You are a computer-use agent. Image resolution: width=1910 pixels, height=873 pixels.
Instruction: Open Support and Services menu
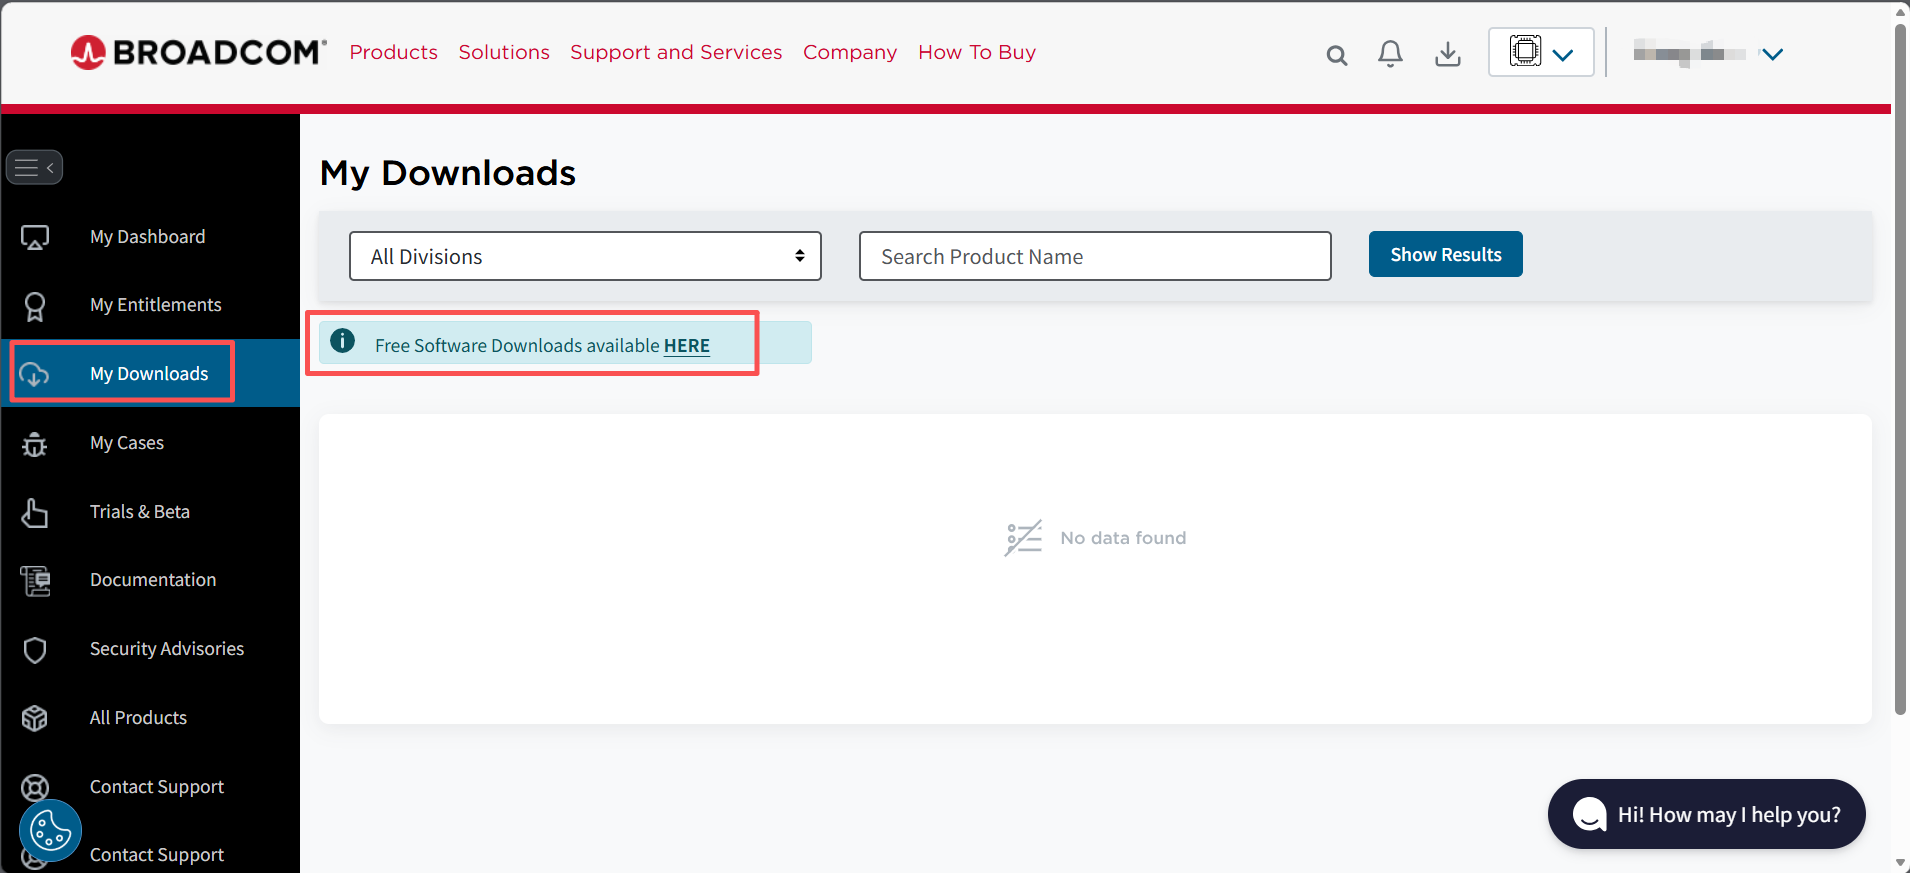click(676, 52)
